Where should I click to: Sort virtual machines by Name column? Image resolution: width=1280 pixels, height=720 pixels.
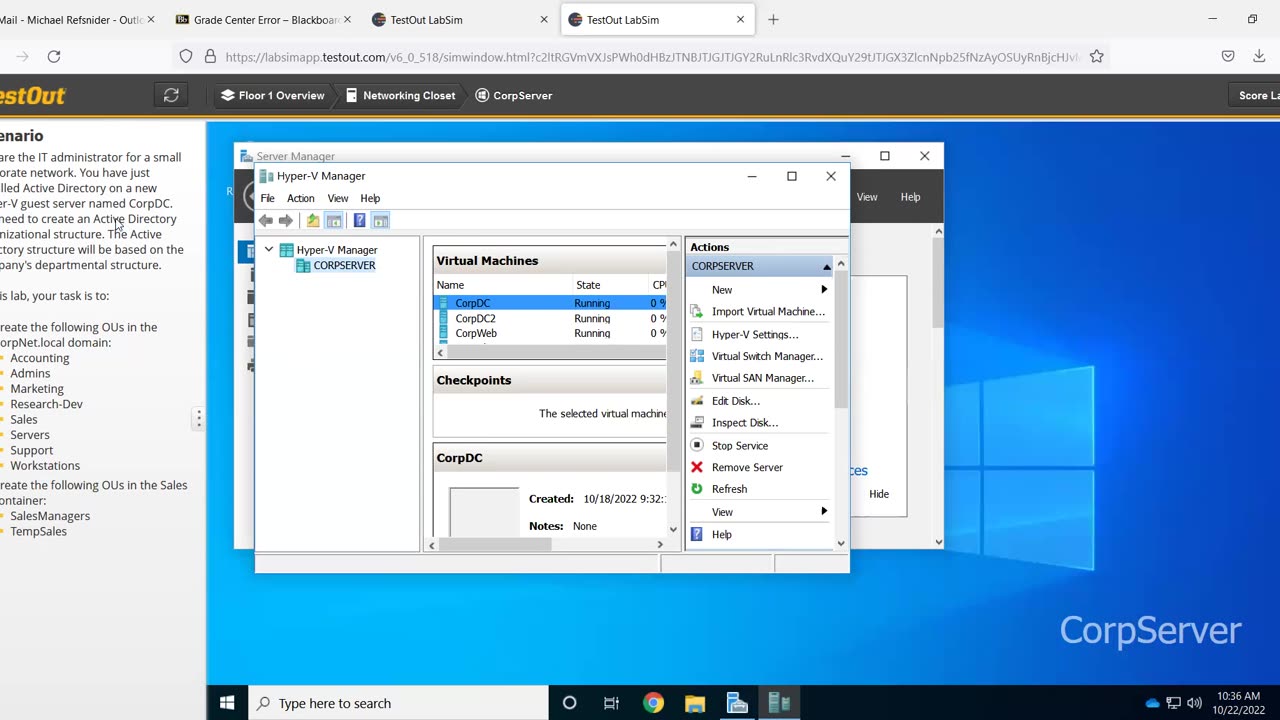[x=503, y=285]
